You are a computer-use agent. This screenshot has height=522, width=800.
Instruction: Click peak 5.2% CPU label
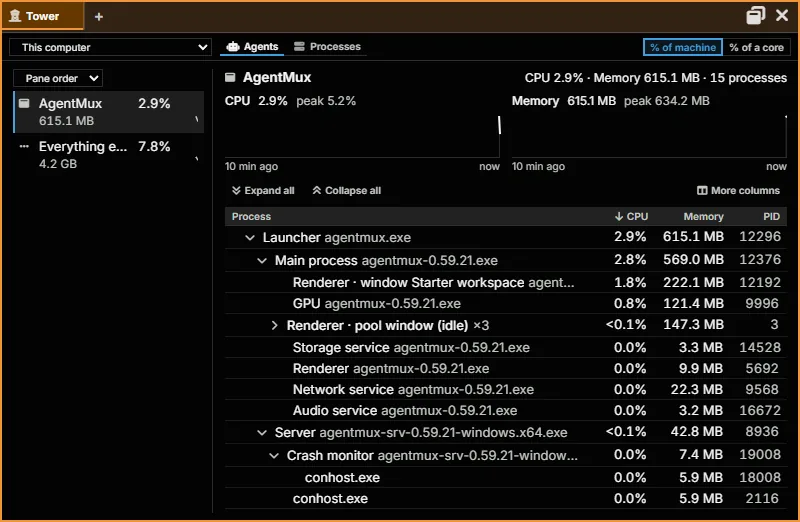(326, 101)
